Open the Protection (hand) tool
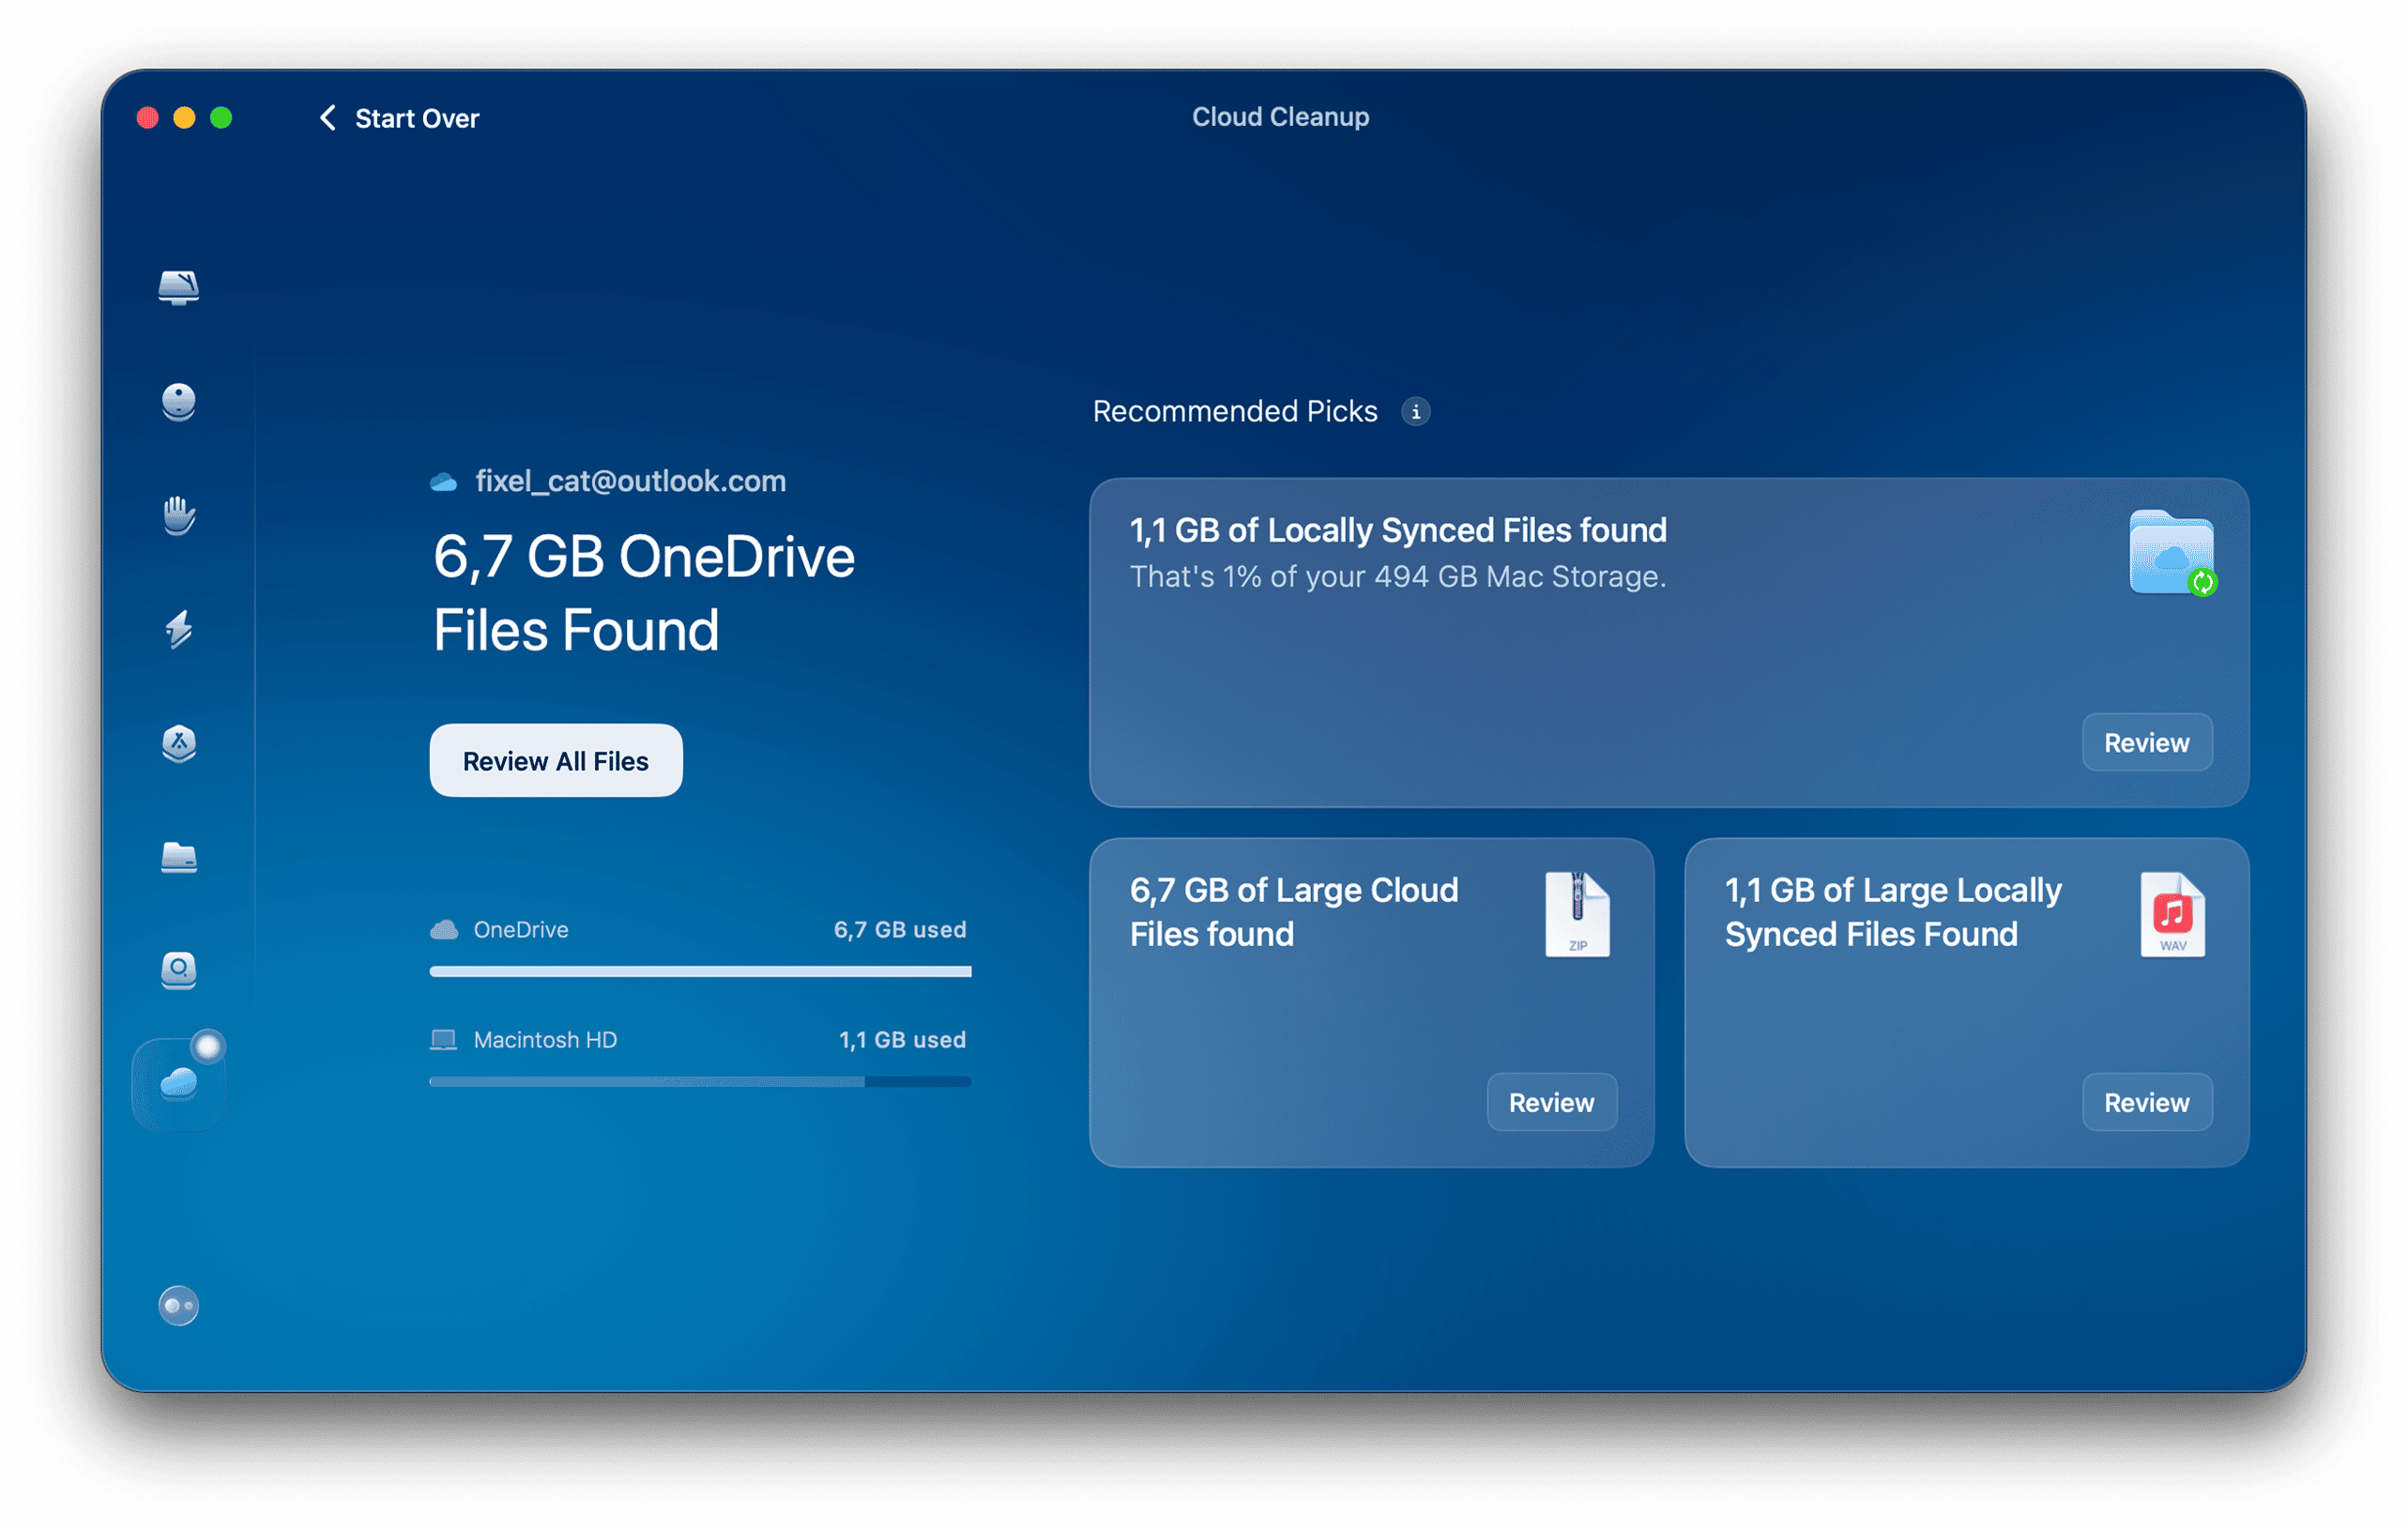Image resolution: width=2408 pixels, height=1528 pixels. [178, 516]
